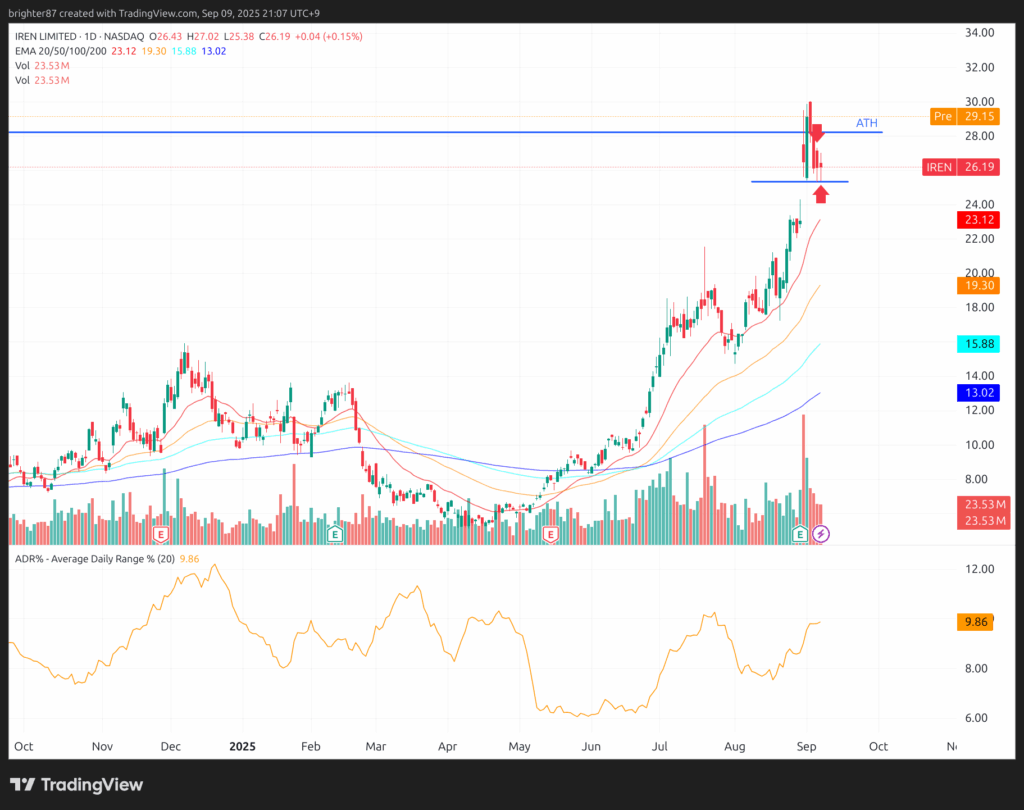Viewport: 1024px width, 810px height.
Task: Click the IREN 26.19 last price label
Action: click(x=961, y=167)
